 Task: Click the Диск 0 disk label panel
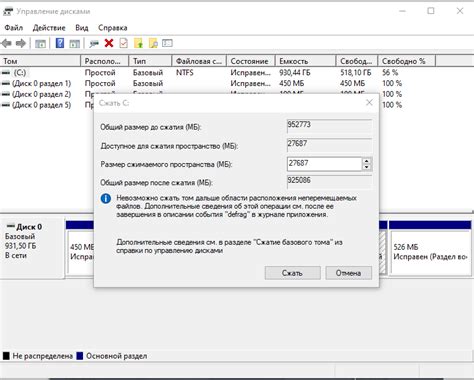click(x=32, y=247)
